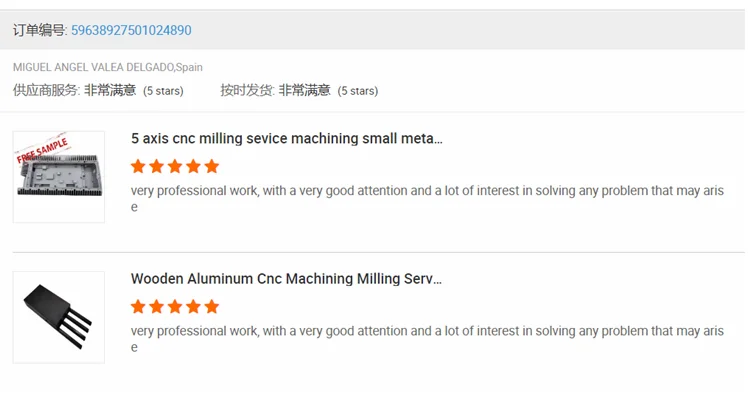This screenshot has height=400, width=750.
Task: Click the fifth star under Wooden Aluminum Cnc Machining
Action: click(x=211, y=306)
